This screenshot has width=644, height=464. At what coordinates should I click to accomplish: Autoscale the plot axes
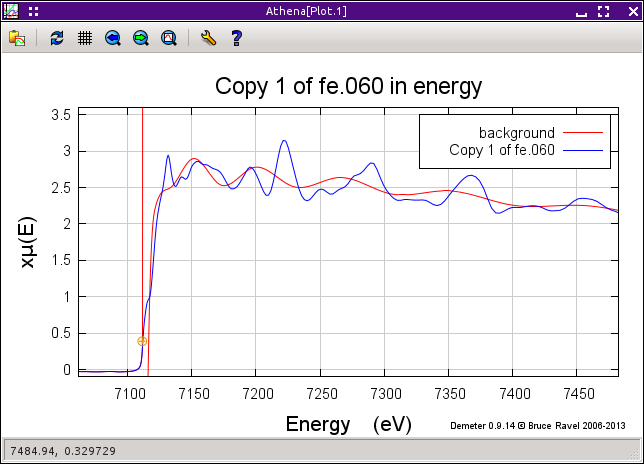pos(169,38)
